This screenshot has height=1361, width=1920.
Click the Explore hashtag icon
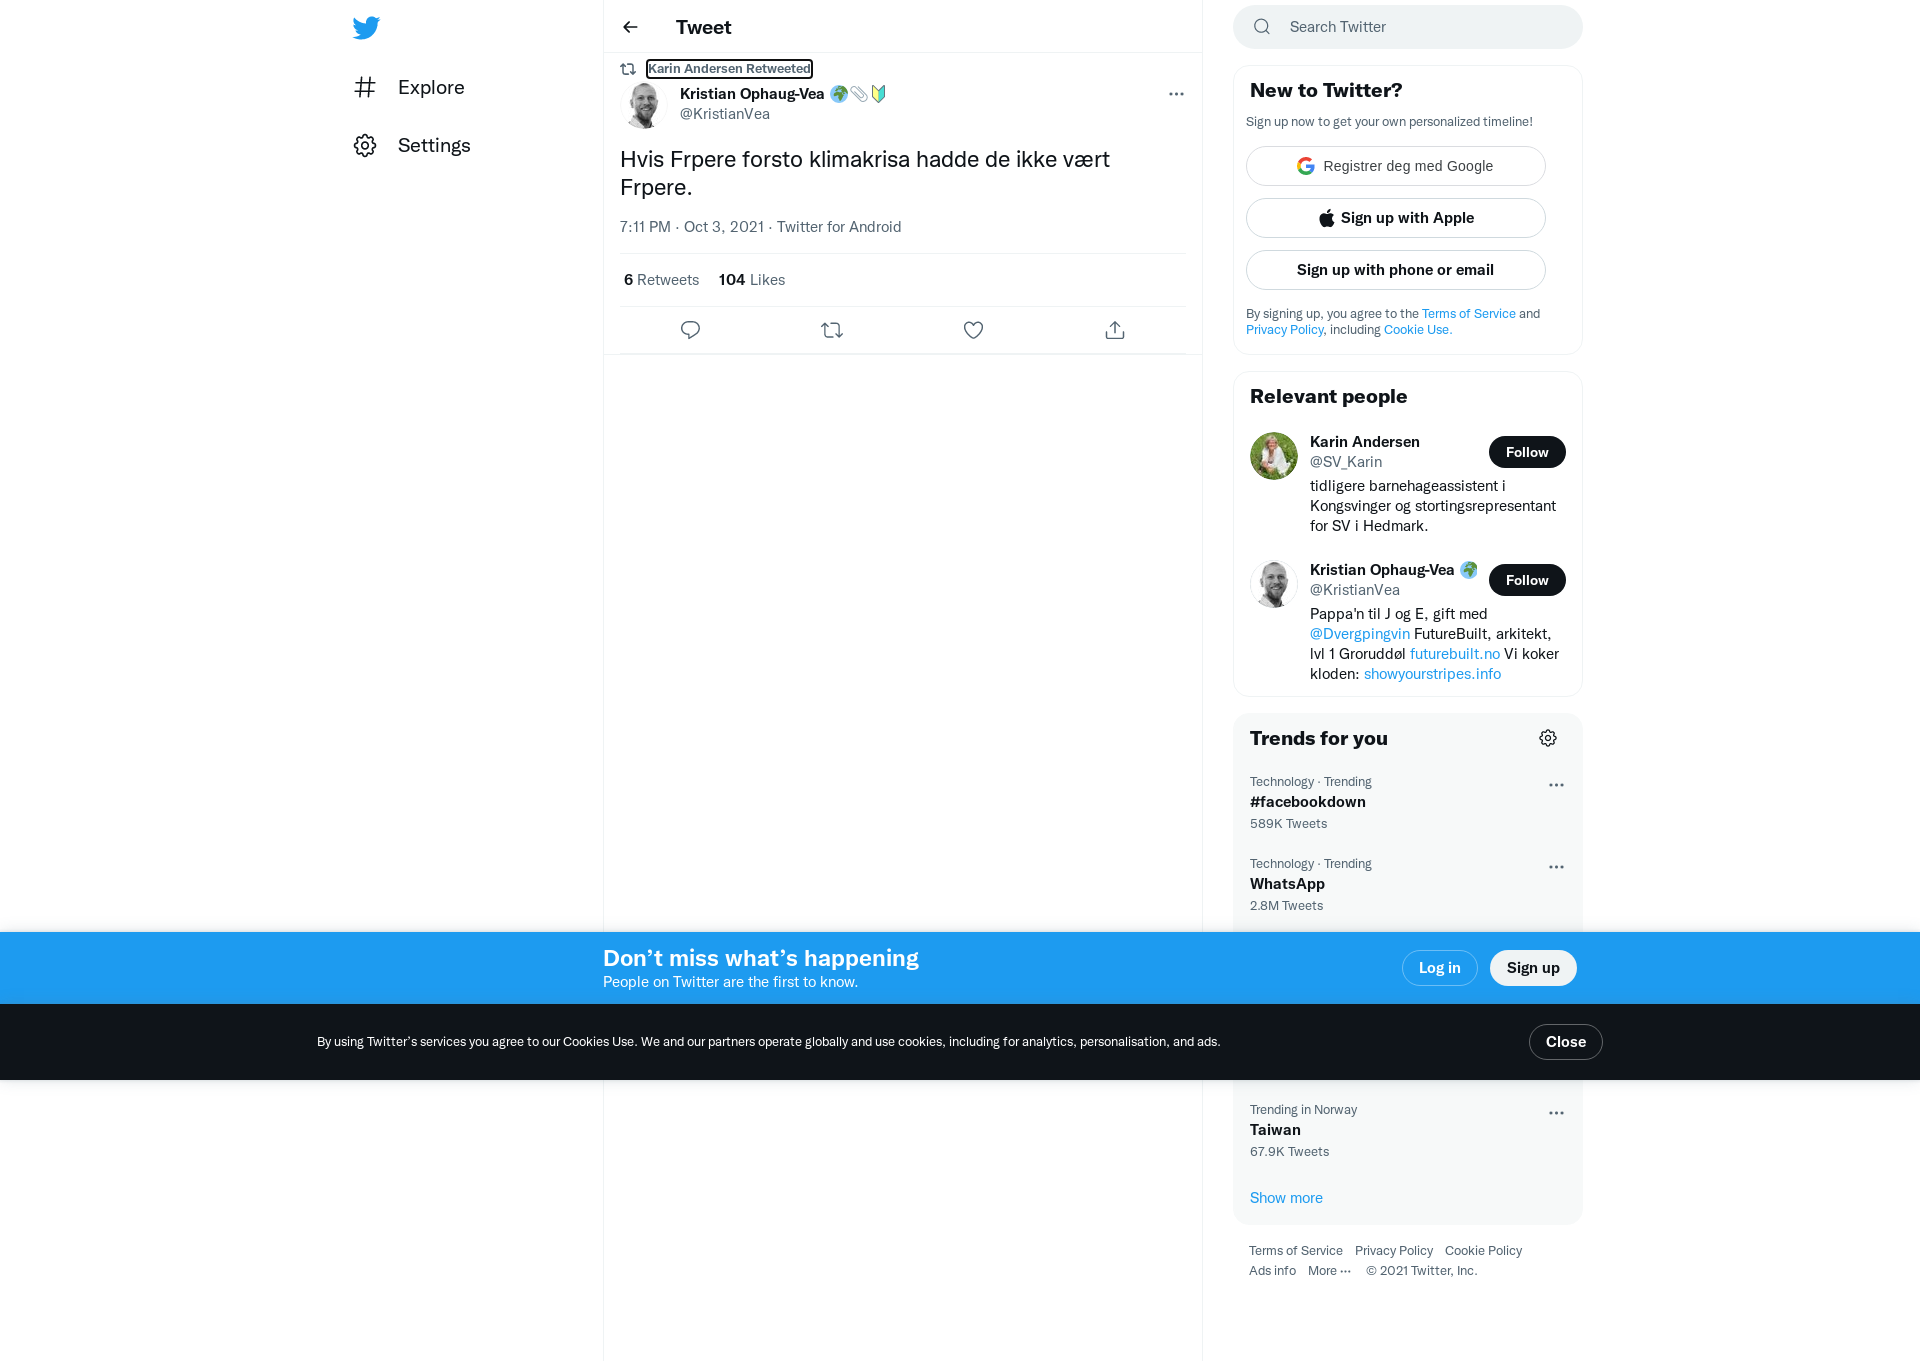click(365, 88)
